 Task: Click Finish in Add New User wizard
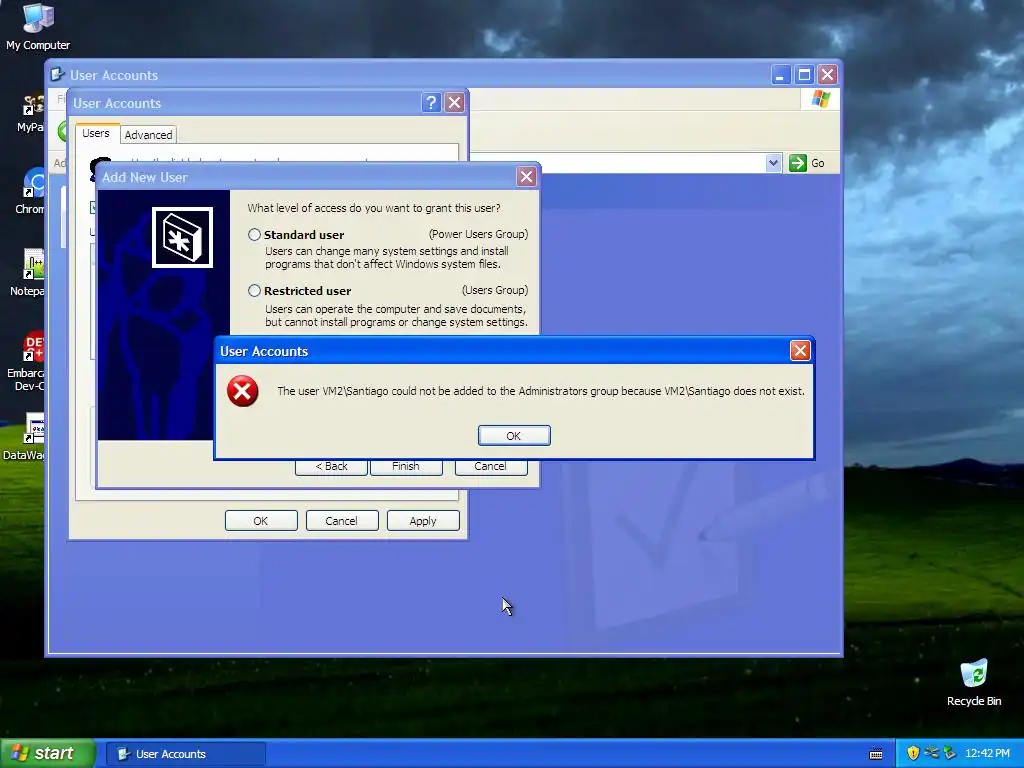tap(406, 467)
